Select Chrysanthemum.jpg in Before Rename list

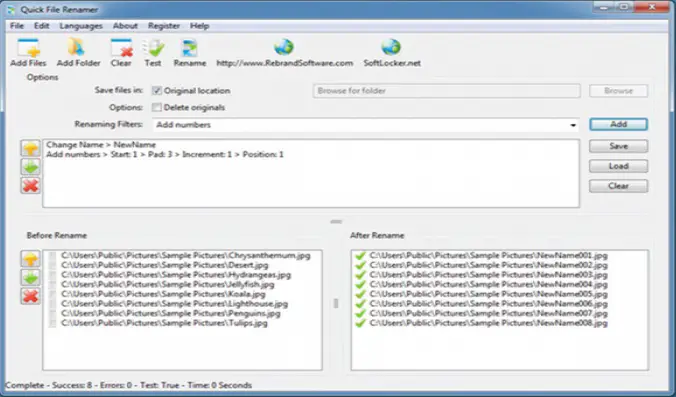pos(186,256)
